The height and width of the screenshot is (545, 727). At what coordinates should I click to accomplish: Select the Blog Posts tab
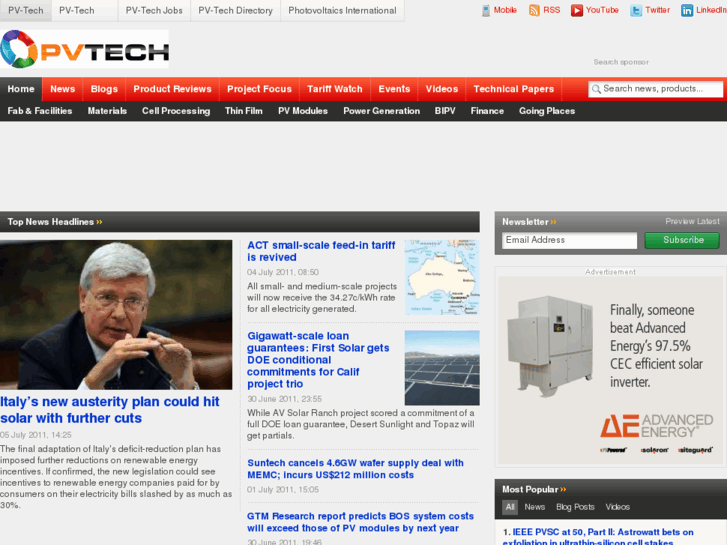[575, 507]
